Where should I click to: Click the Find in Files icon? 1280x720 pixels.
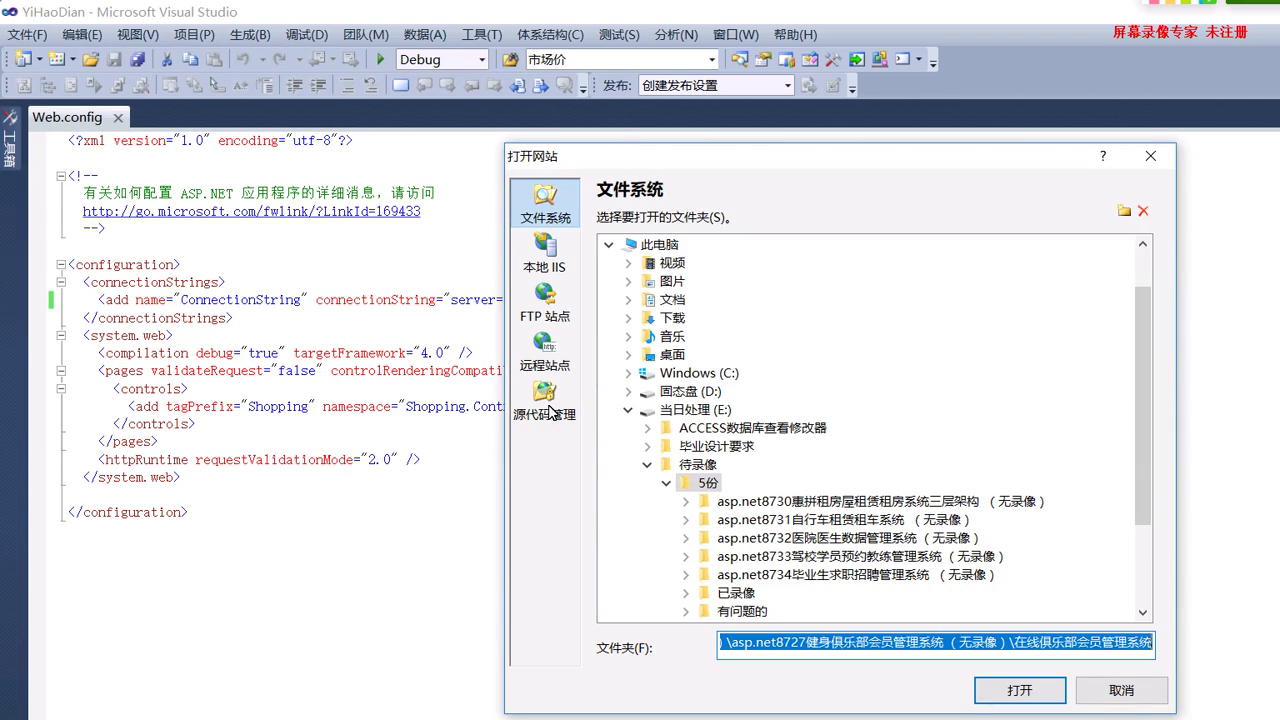coord(510,59)
